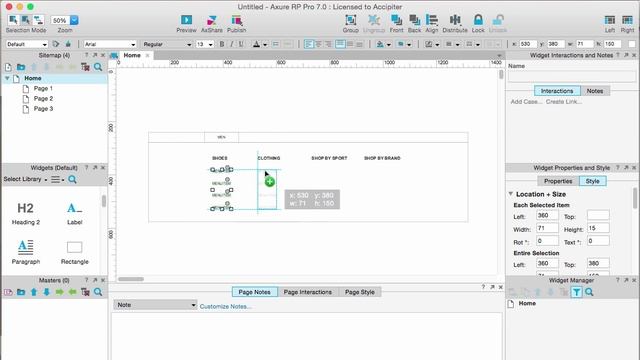
Task: Switch to the Interactions tab
Action: (x=557, y=91)
